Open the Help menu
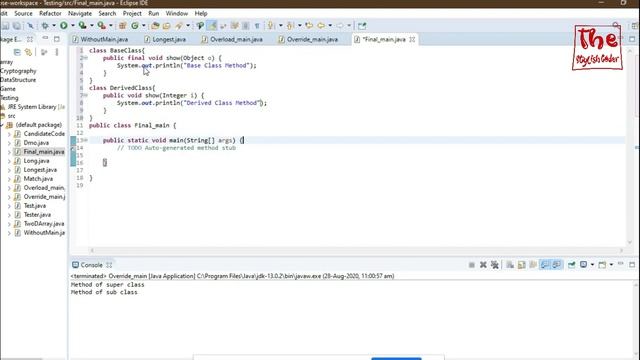 coord(201,13)
